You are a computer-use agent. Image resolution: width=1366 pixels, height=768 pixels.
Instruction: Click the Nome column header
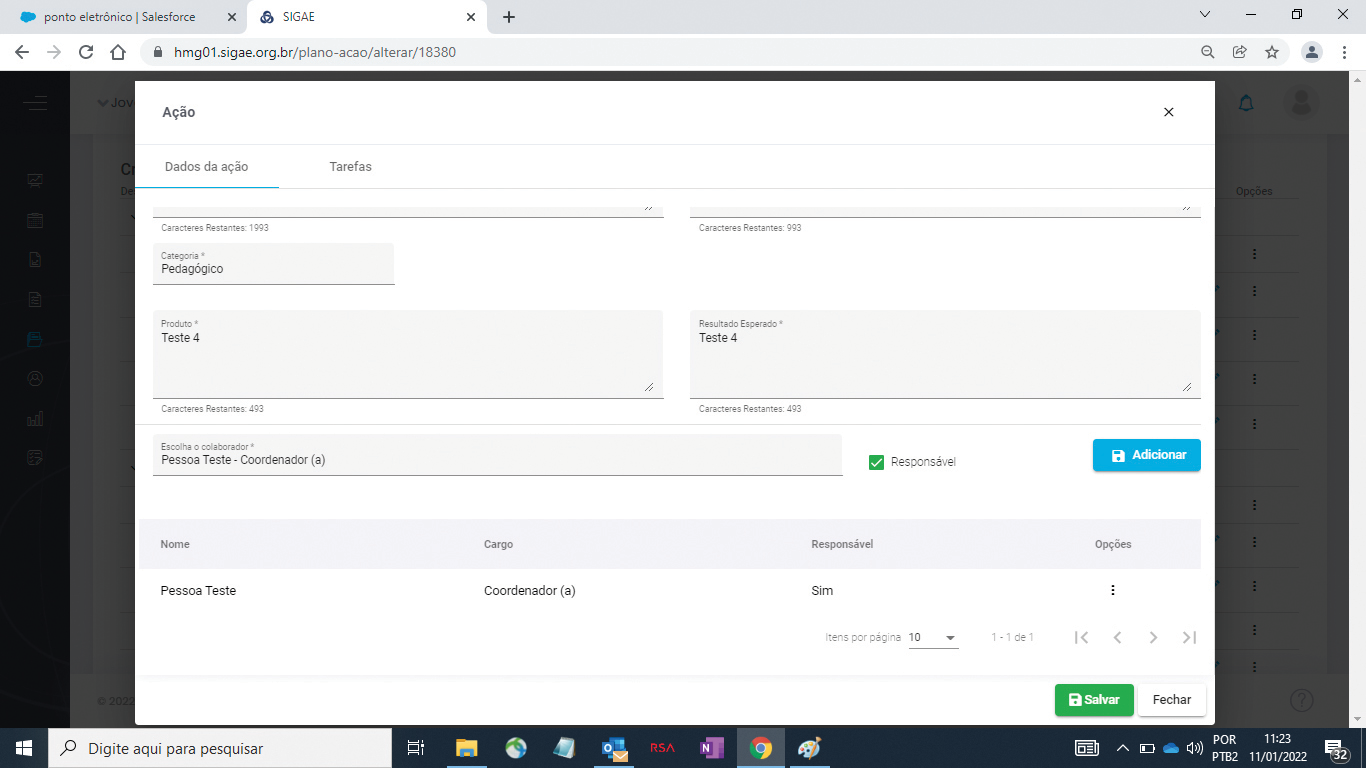coord(175,544)
